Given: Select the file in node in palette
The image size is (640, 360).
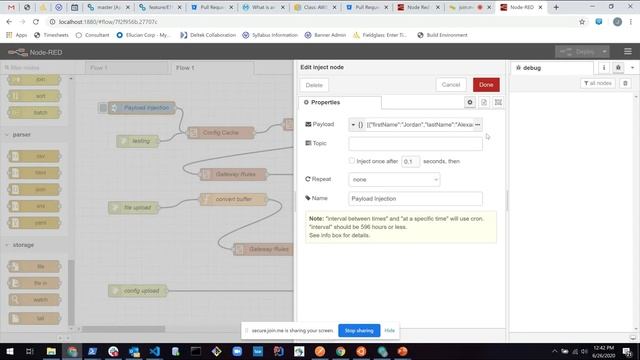Looking at the screenshot, I should [x=34, y=283].
